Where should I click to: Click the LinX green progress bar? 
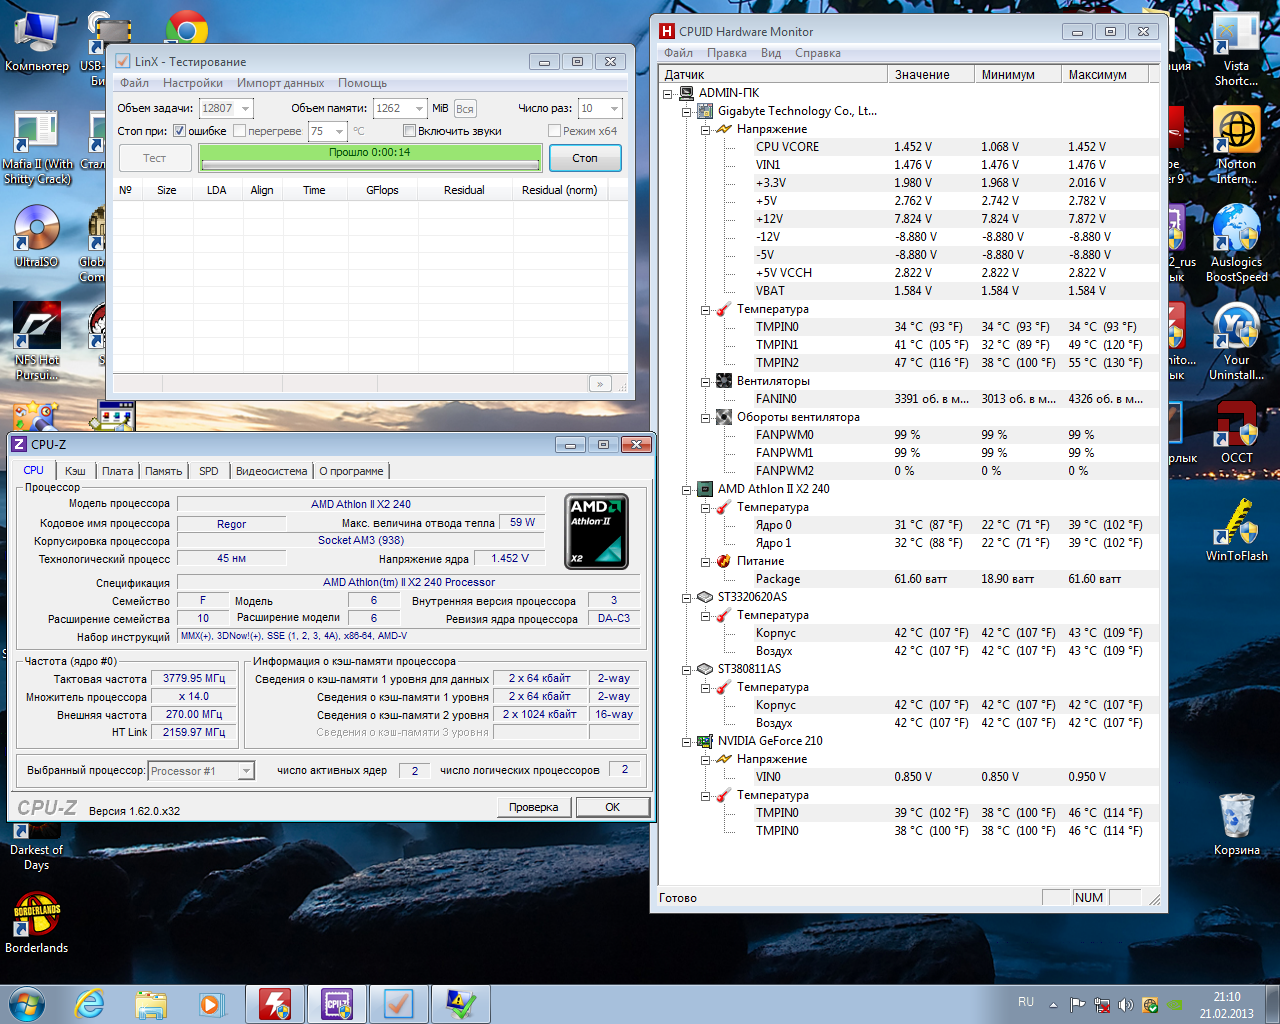(370, 158)
